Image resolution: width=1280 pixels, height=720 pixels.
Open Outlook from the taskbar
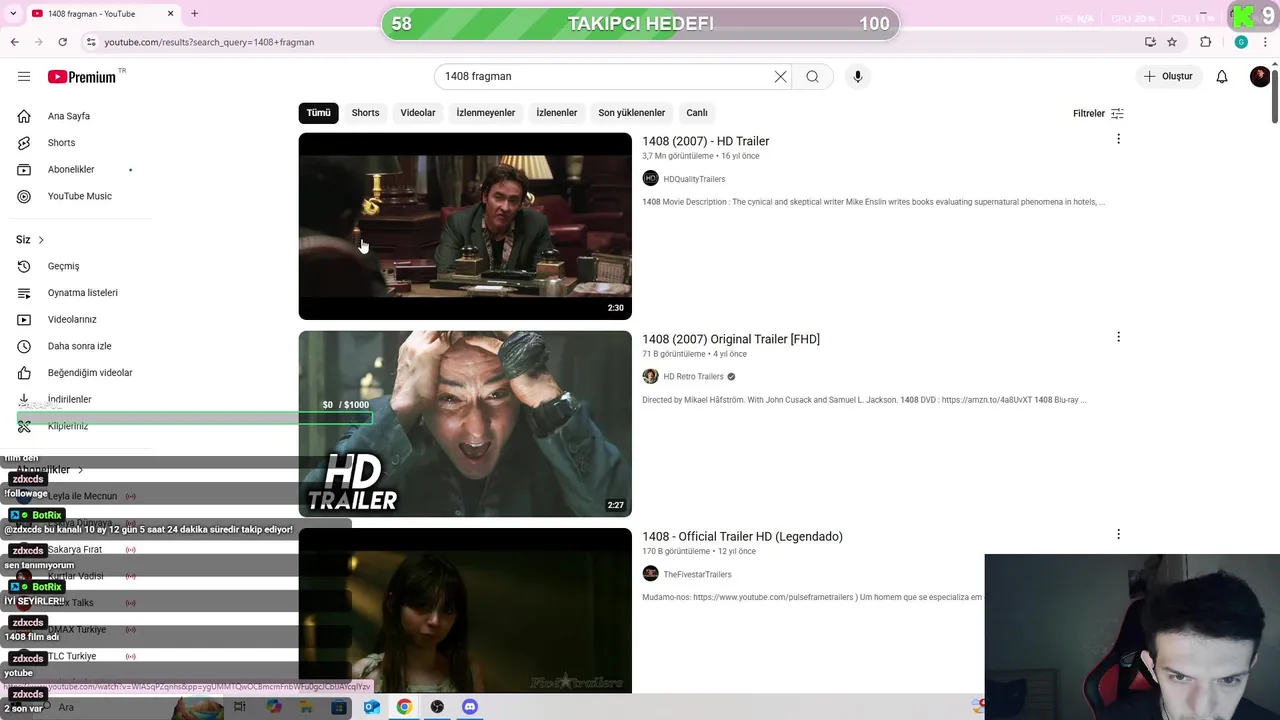tap(371, 707)
